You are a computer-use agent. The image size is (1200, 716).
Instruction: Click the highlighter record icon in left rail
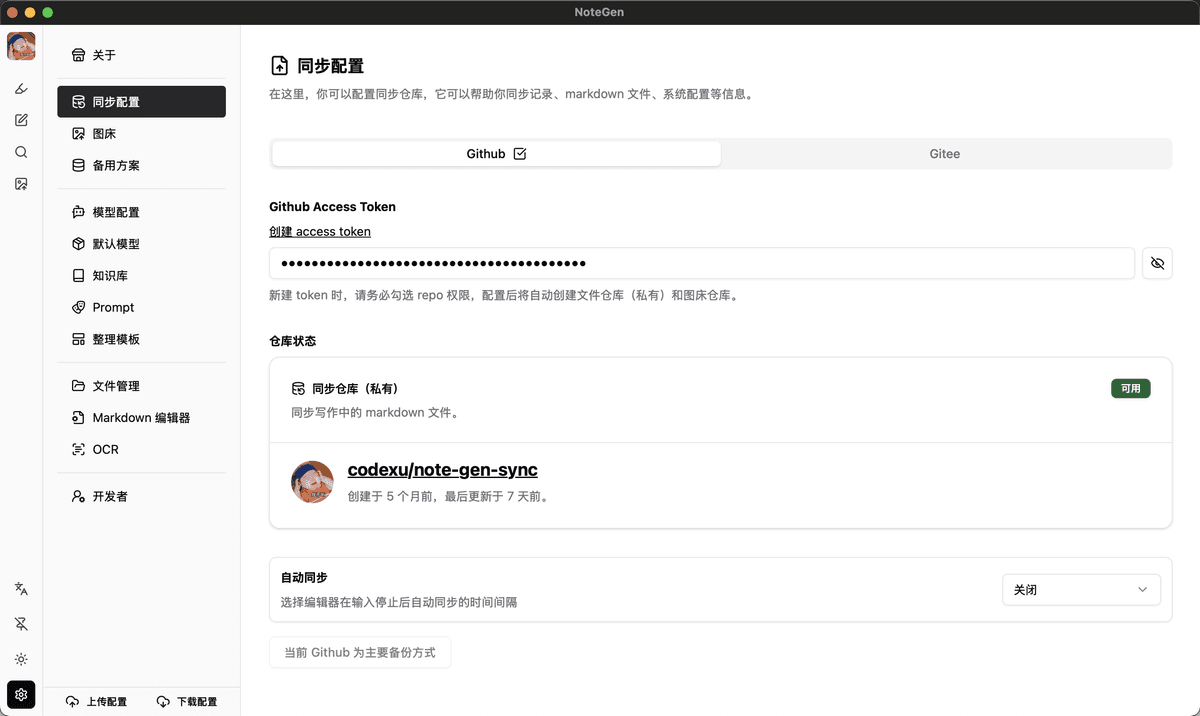tap(21, 89)
